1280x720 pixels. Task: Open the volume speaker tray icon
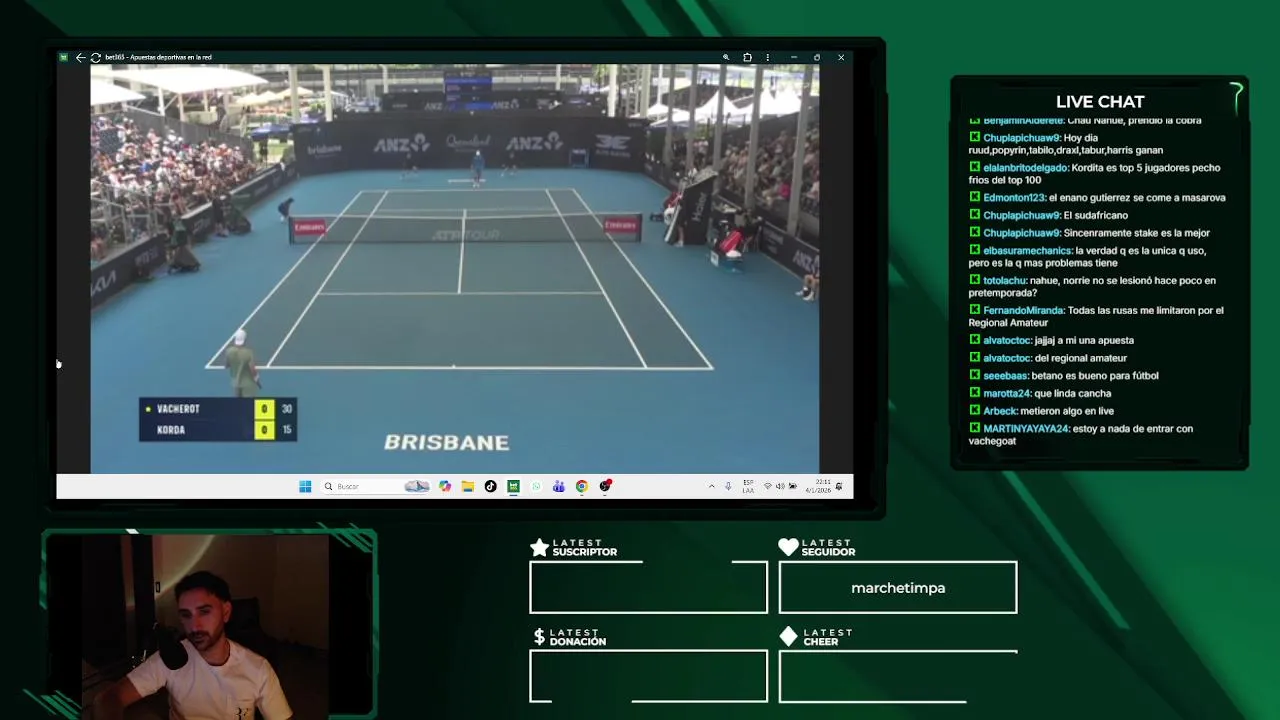pyautogui.click(x=780, y=486)
